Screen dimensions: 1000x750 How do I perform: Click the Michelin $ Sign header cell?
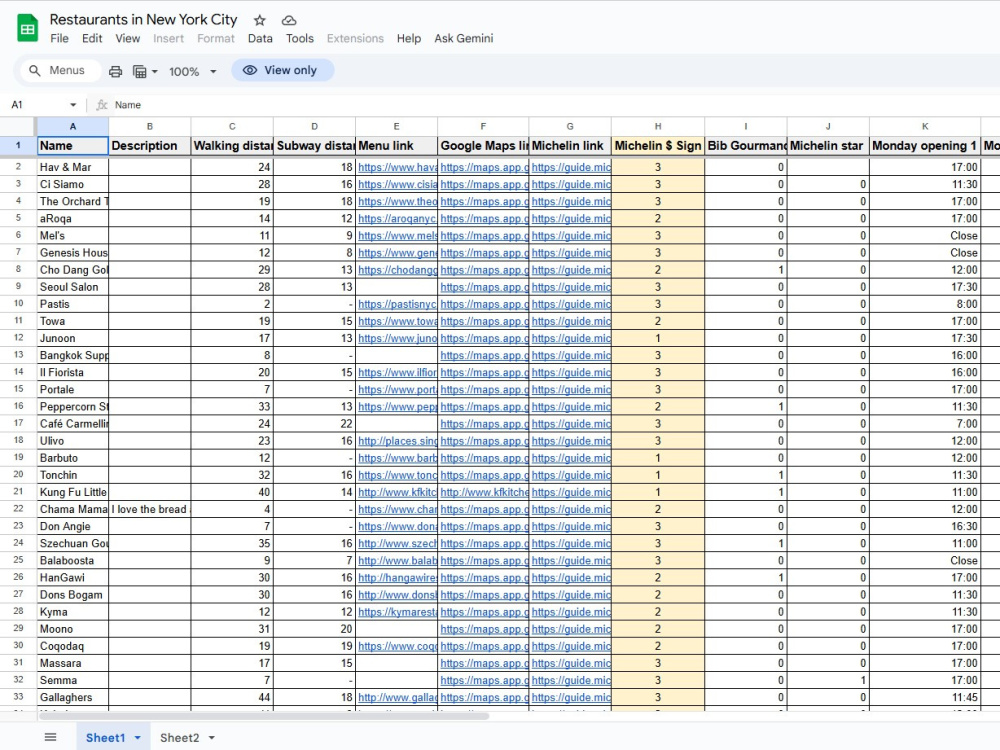pyautogui.click(x=658, y=146)
